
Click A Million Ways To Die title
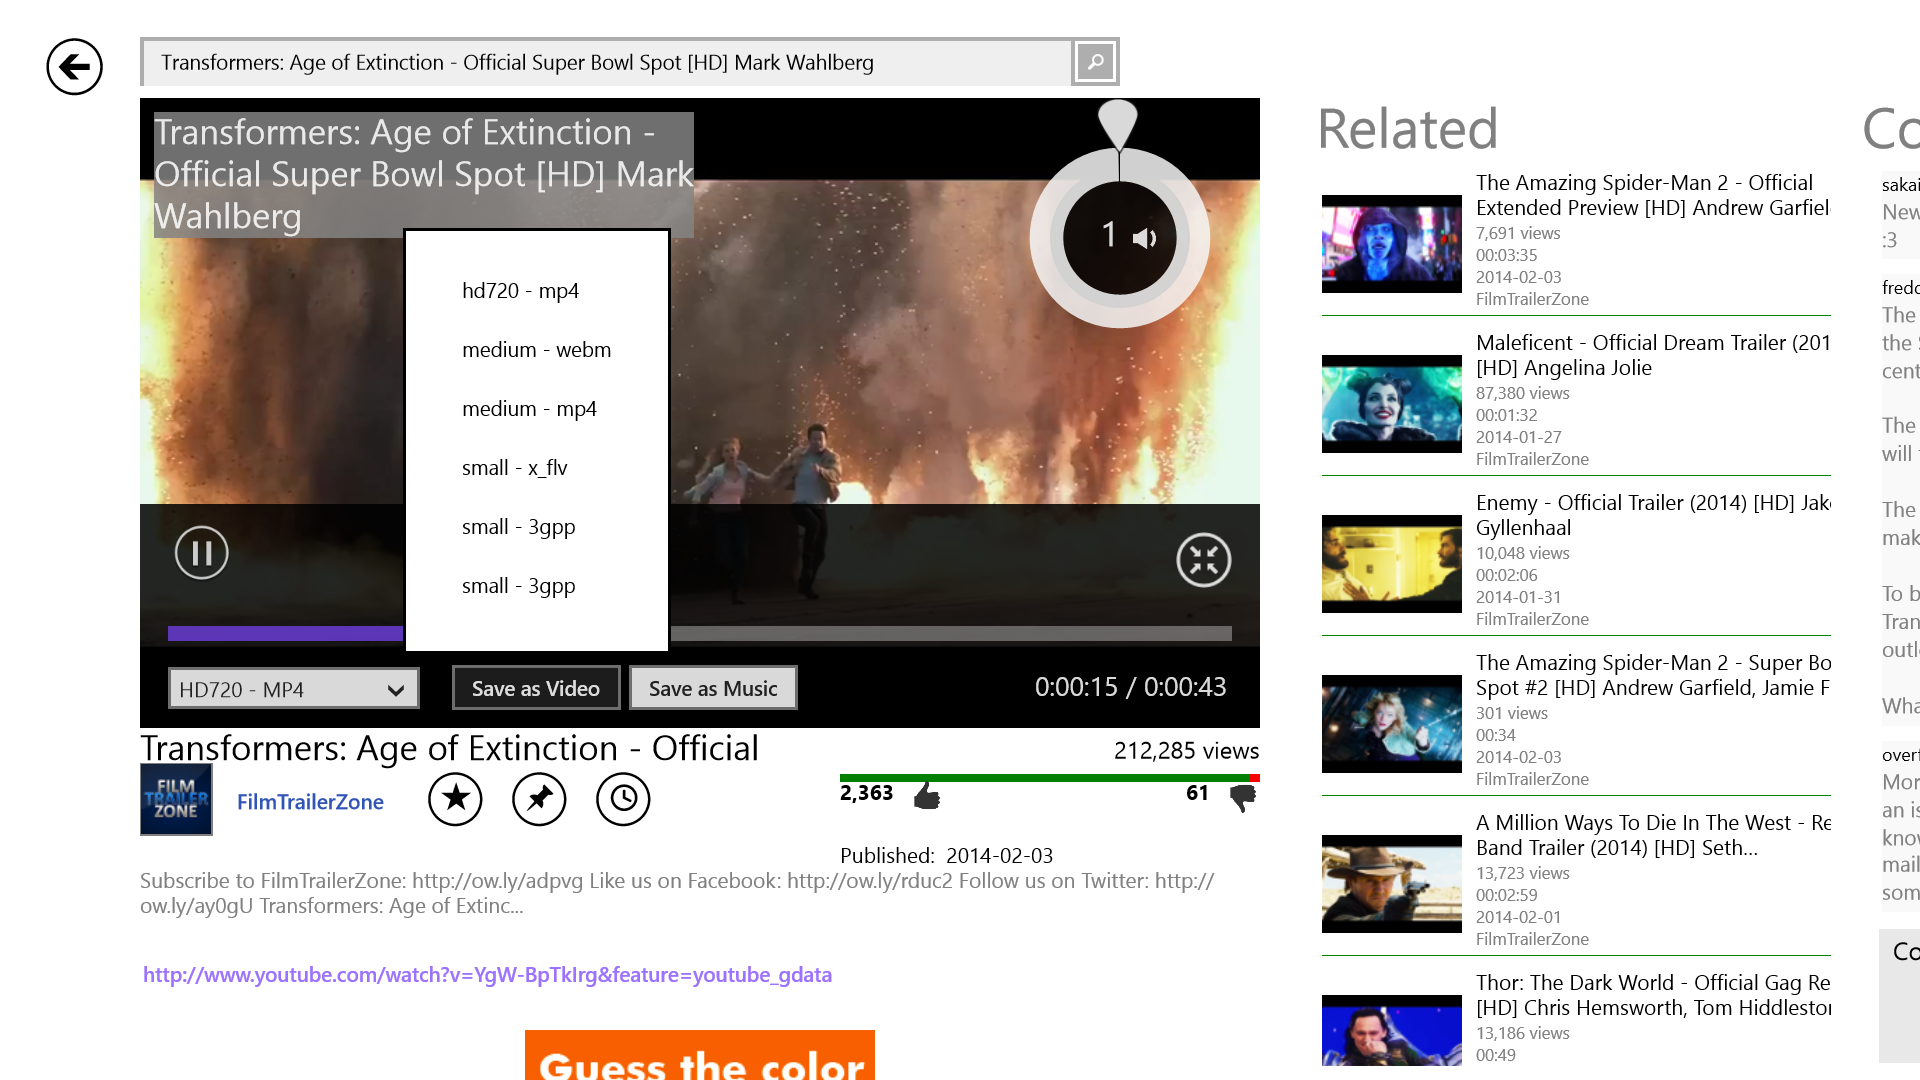[1653, 835]
